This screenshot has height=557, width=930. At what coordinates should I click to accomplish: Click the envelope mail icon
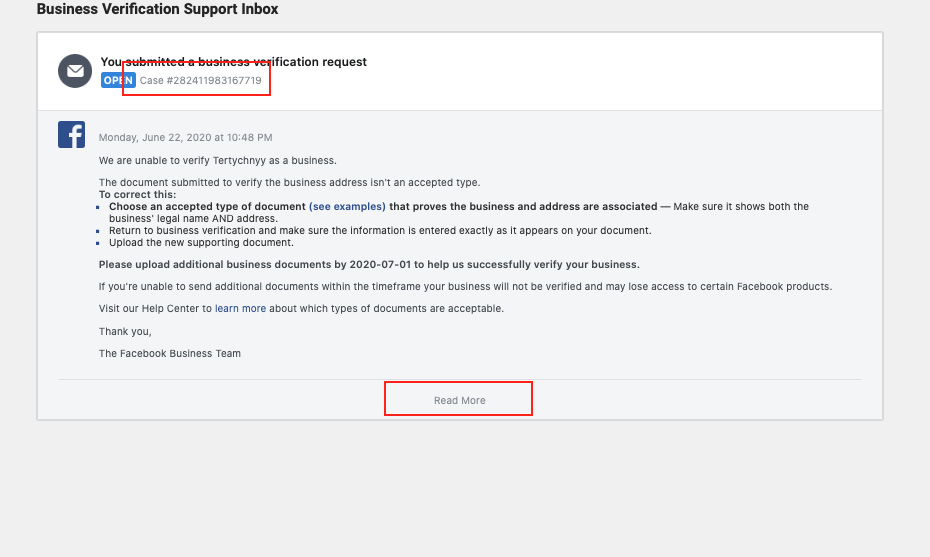tap(75, 71)
